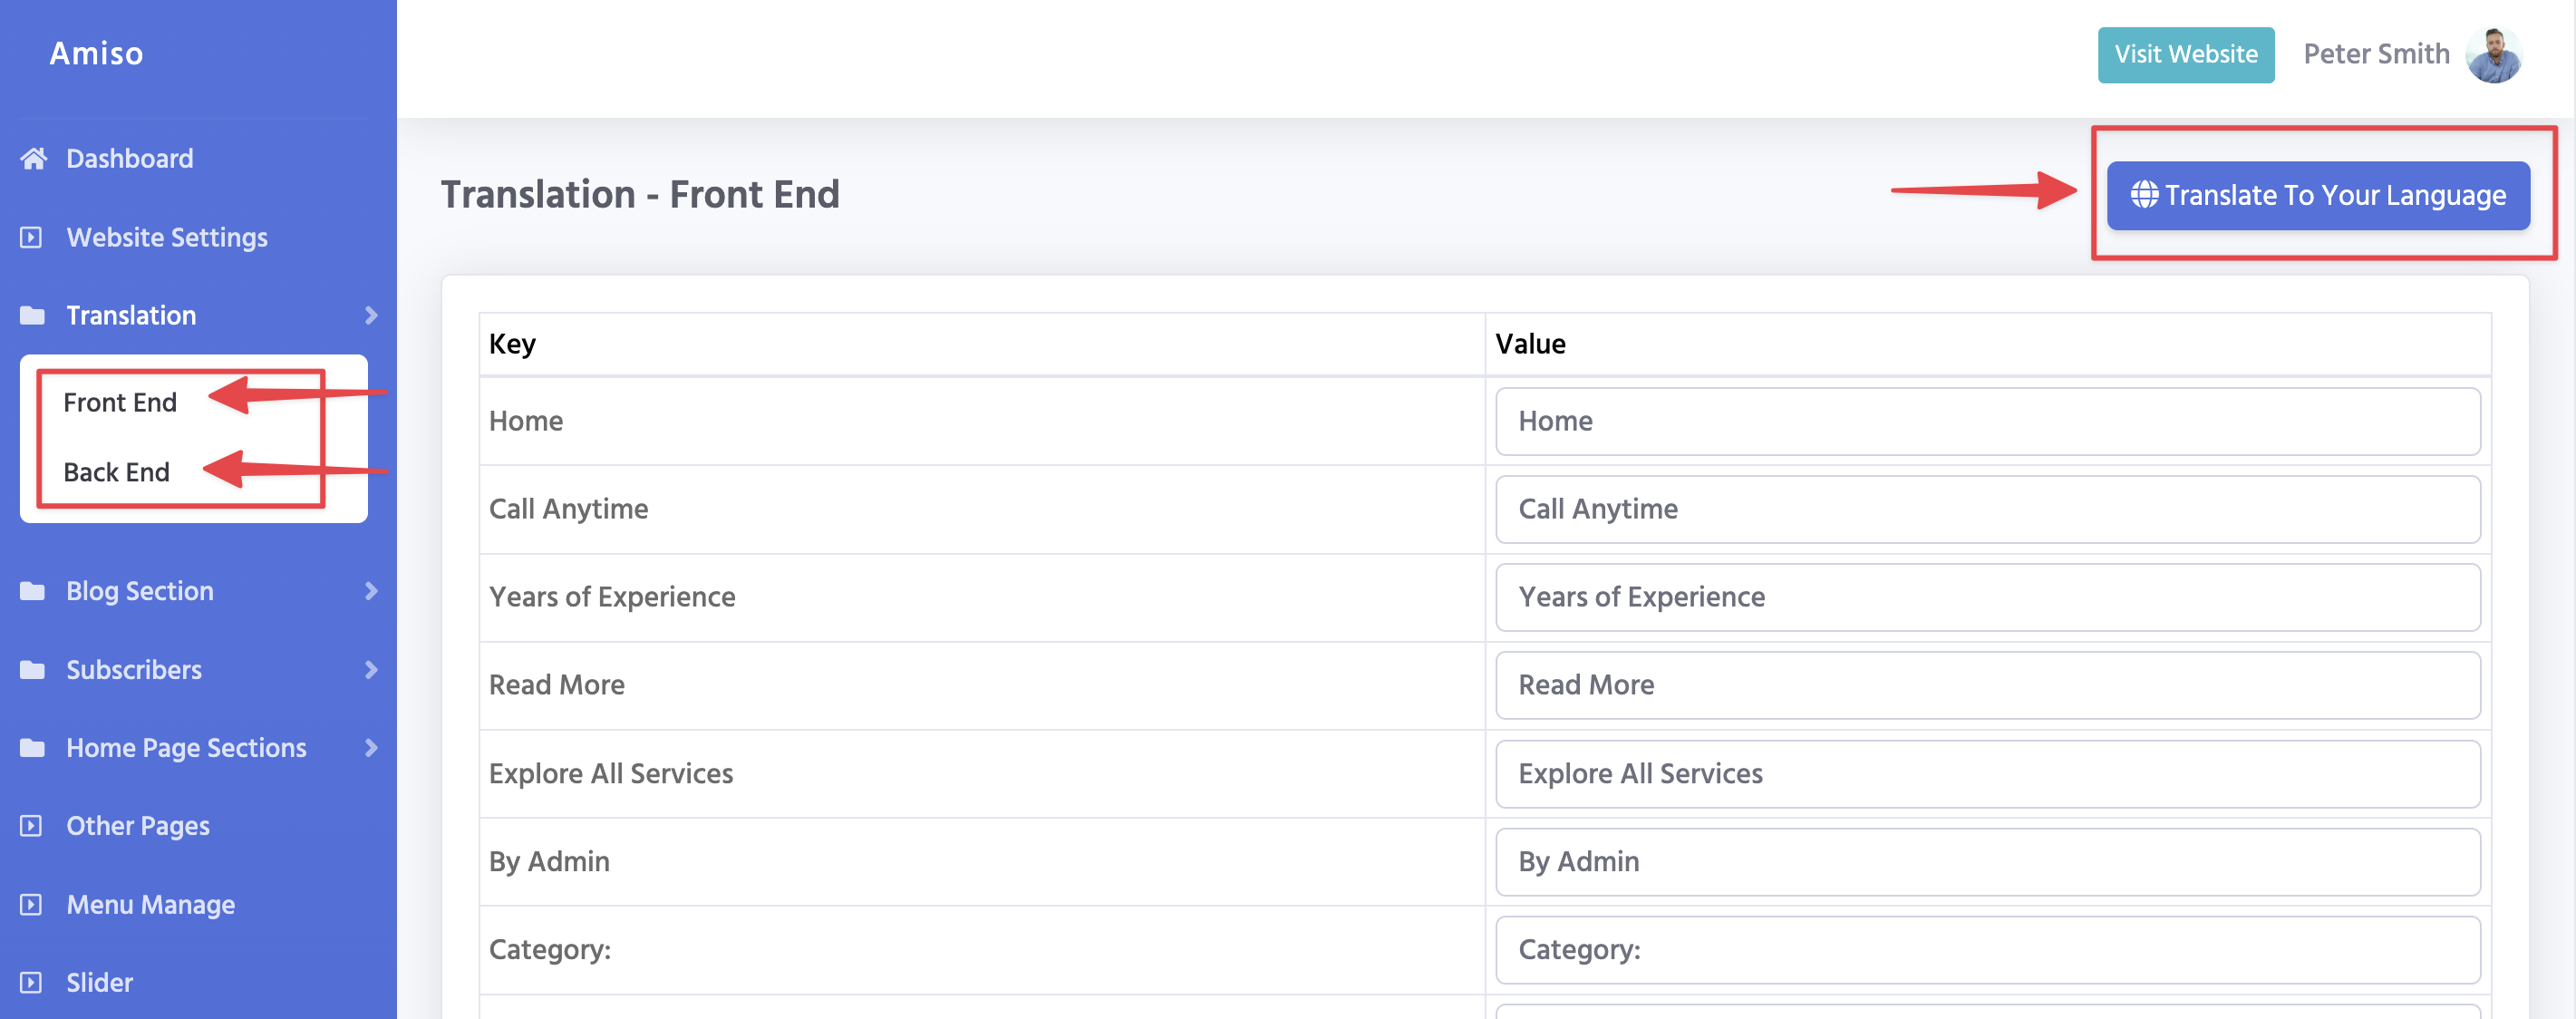The width and height of the screenshot is (2576, 1019).
Task: Expand the Blog Section chevron
Action: (x=371, y=591)
